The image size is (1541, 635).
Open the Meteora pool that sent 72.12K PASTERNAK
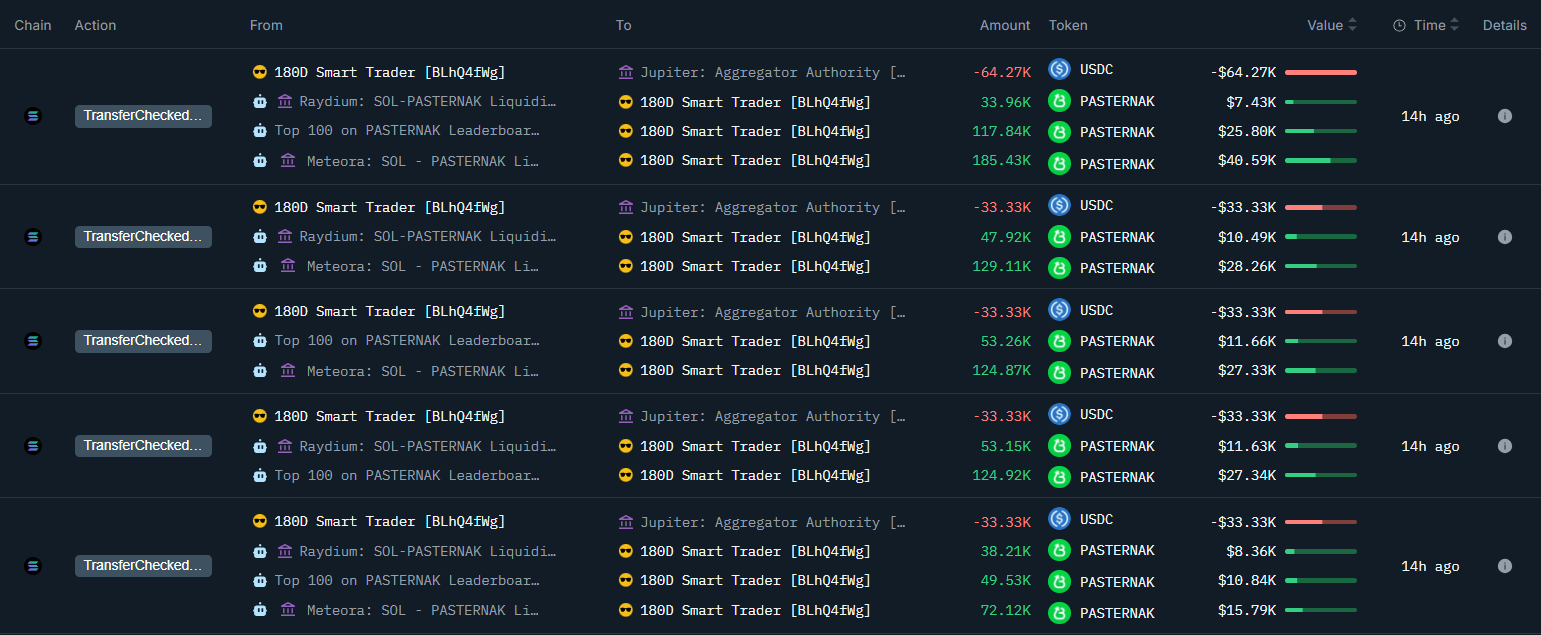[423, 610]
